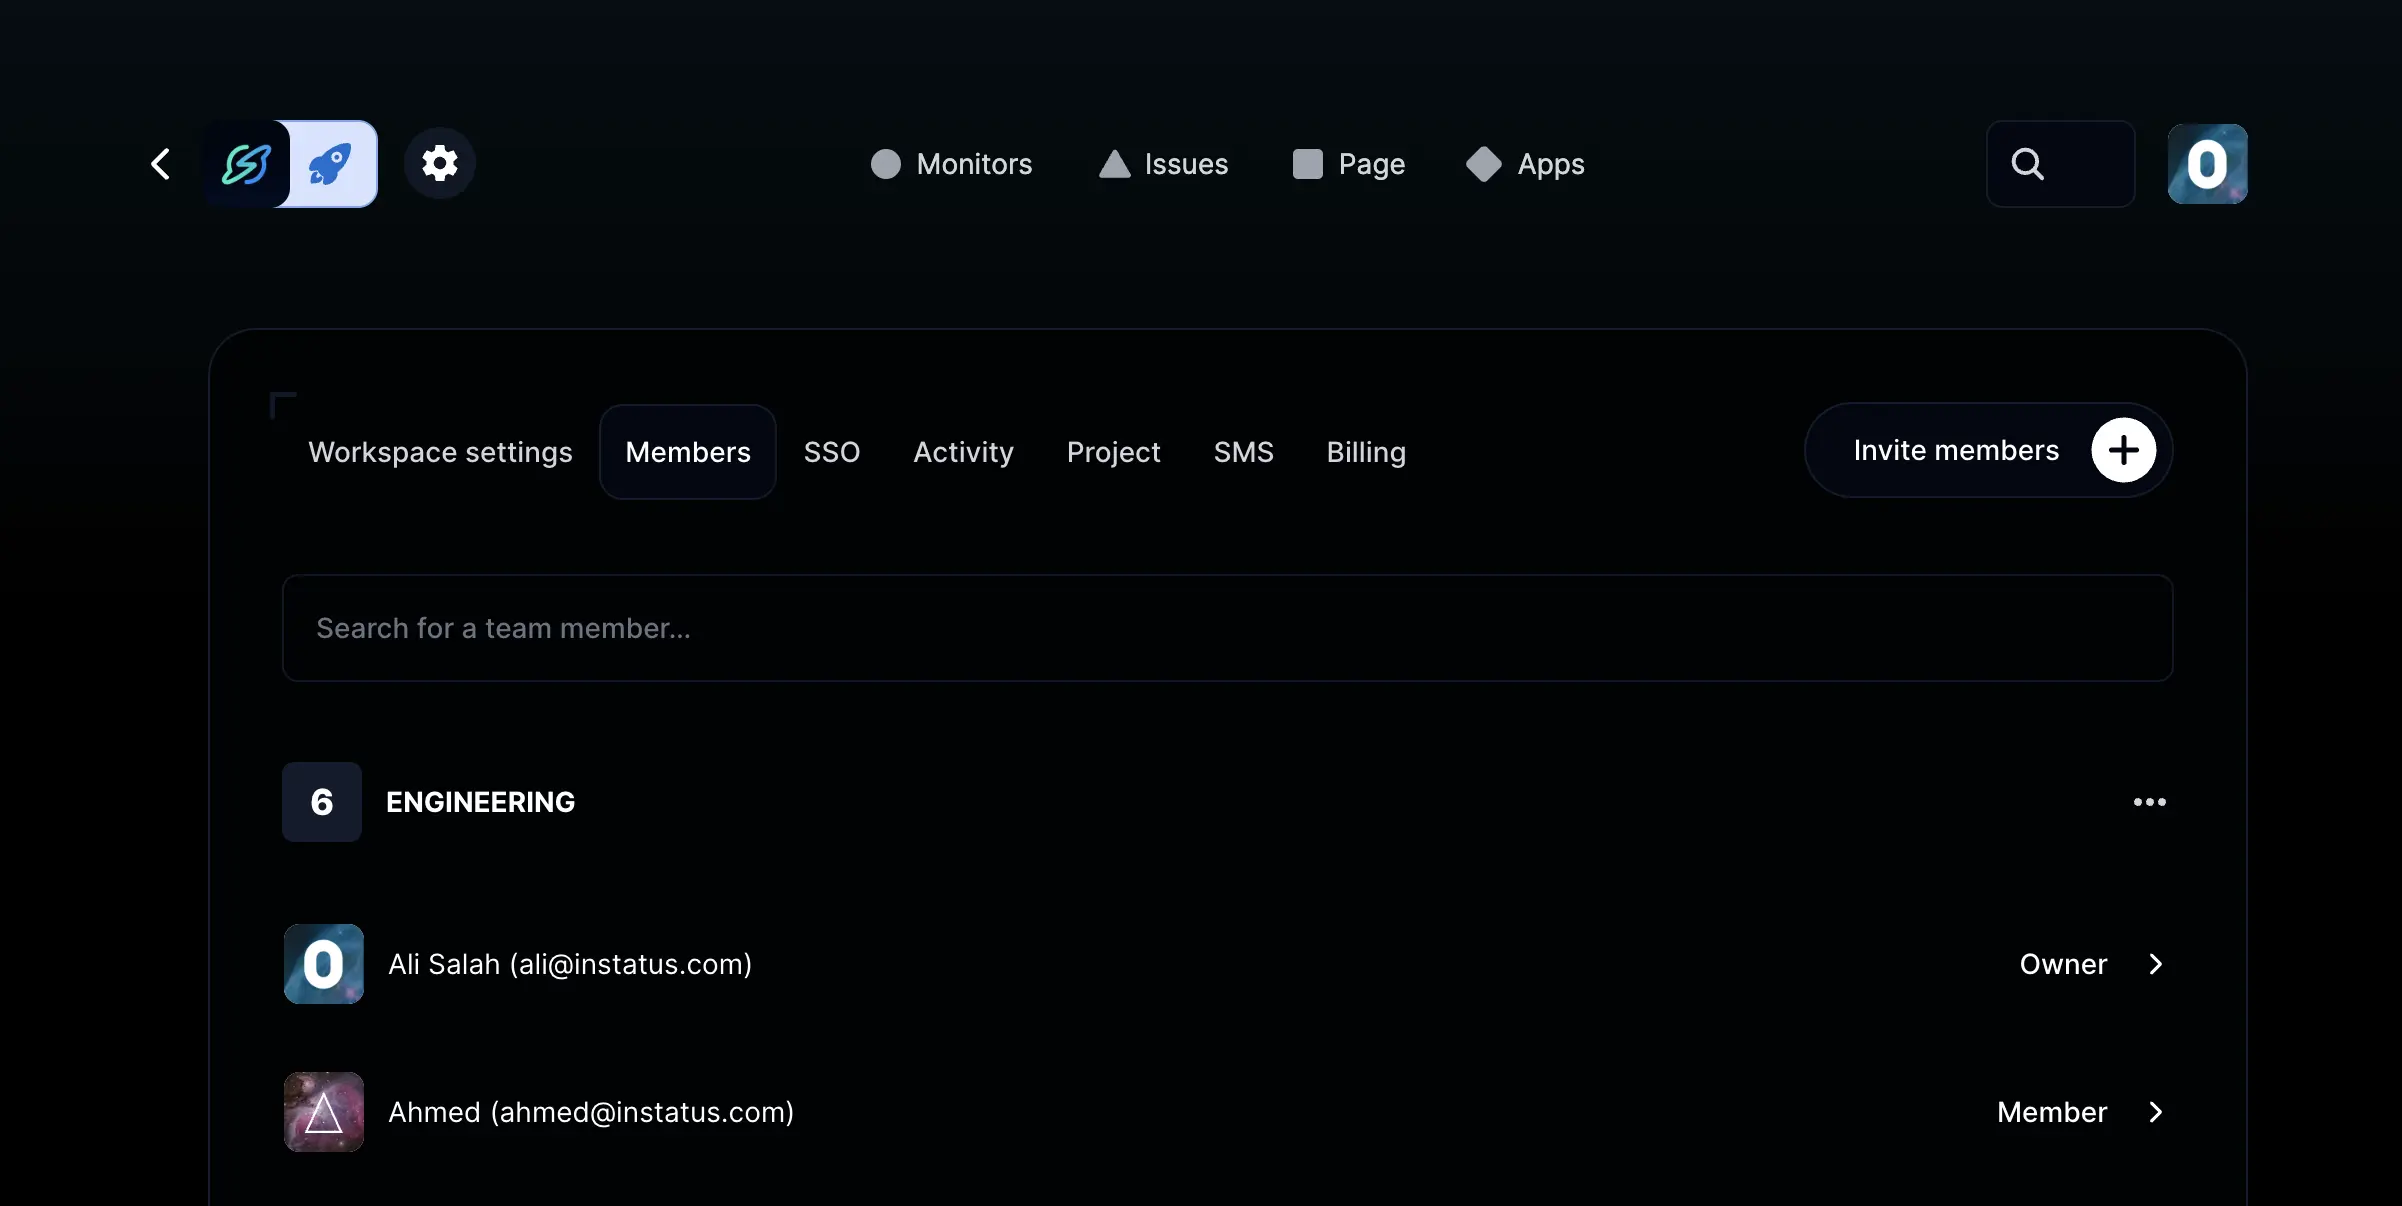This screenshot has height=1206, width=2402.
Task: Select the green planet workspace icon
Action: tap(246, 164)
